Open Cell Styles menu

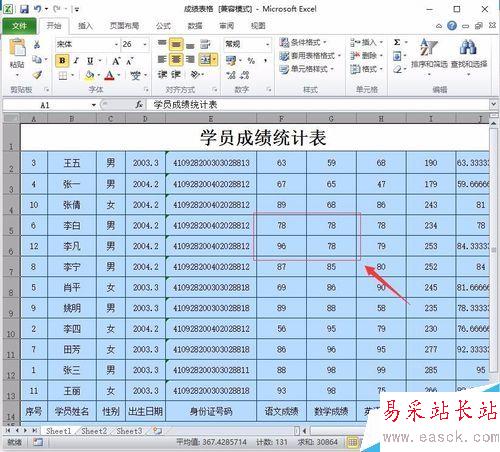click(307, 69)
